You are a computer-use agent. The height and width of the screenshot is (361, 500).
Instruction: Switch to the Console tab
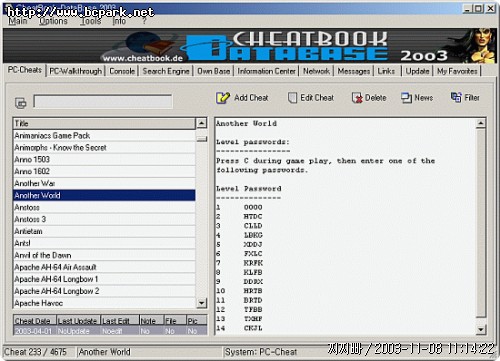coord(122,71)
